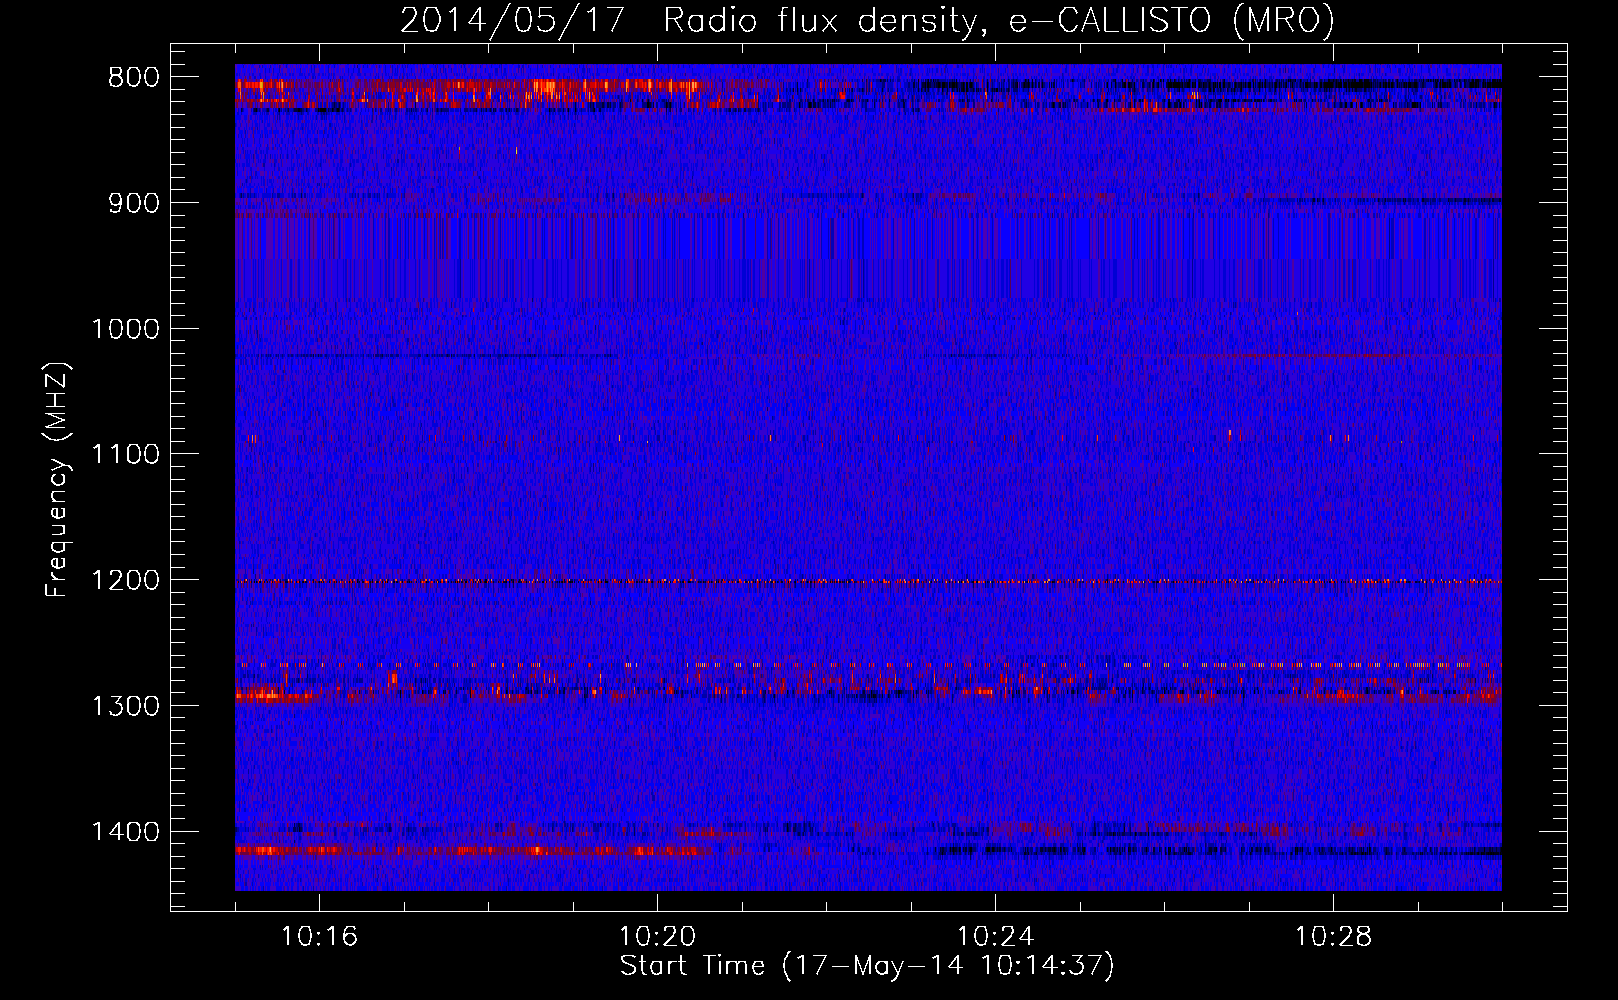Viewport: 1618px width, 1000px height.
Task: Click the red emission band near 1415 MHz
Action: coord(474,851)
